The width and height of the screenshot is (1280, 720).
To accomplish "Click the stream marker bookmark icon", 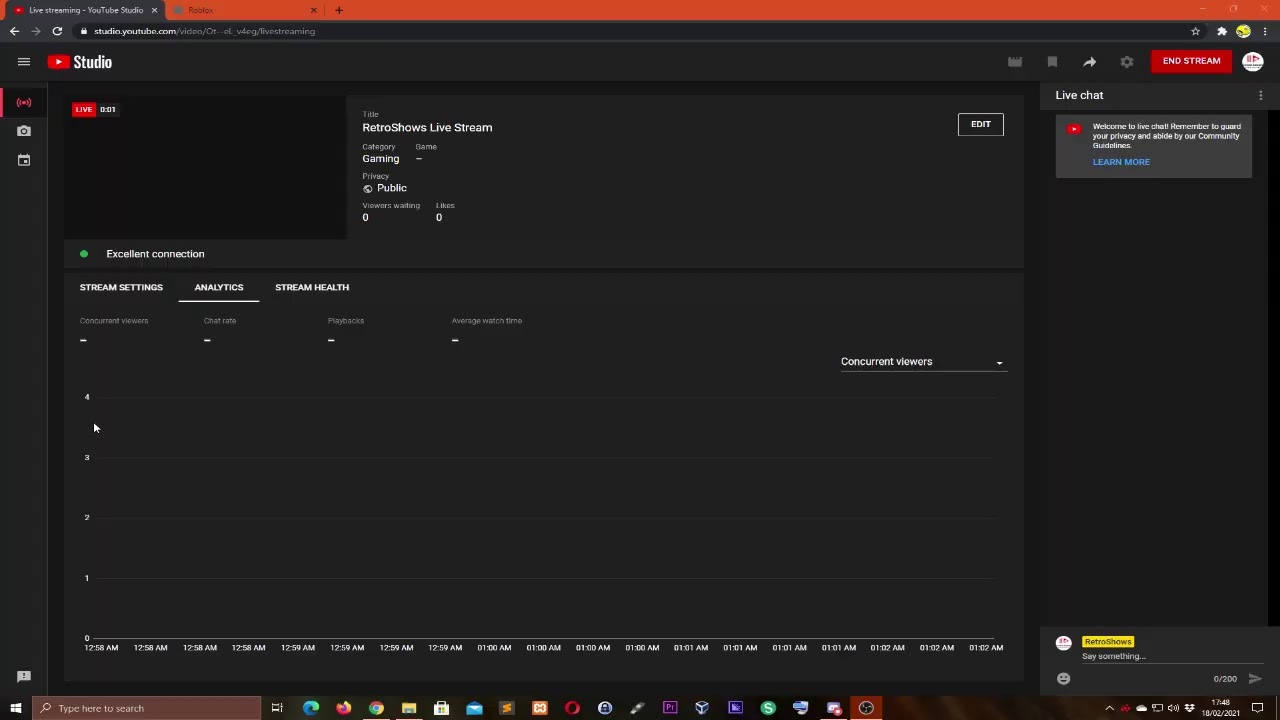I will pos(1052,62).
